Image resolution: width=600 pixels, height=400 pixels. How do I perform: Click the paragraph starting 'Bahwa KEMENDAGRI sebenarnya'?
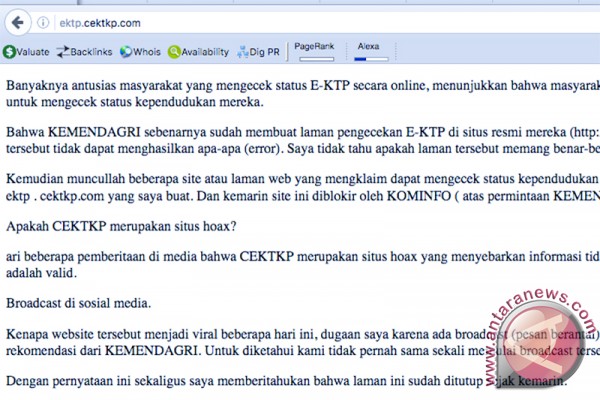pyautogui.click(x=303, y=140)
